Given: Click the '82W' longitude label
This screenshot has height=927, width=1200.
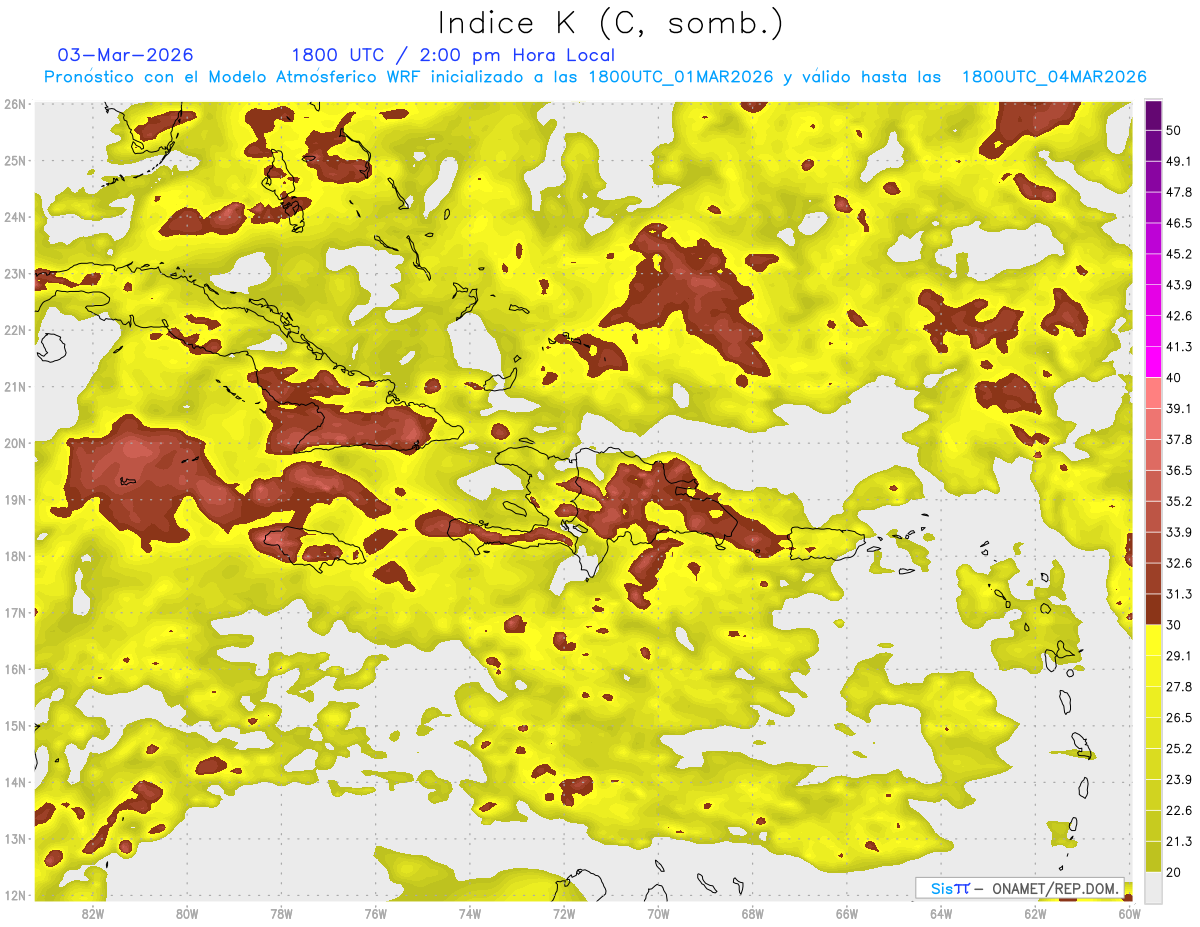Looking at the screenshot, I should (x=92, y=913).
